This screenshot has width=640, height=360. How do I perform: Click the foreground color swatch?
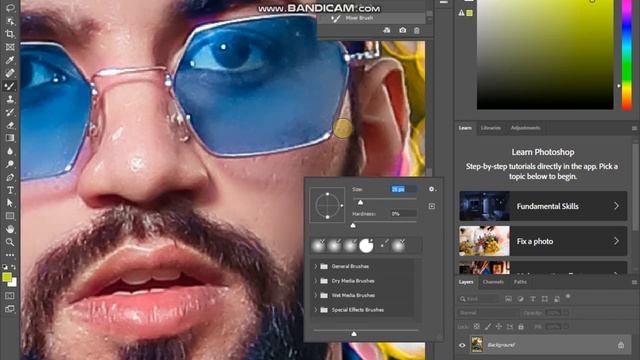(7, 277)
